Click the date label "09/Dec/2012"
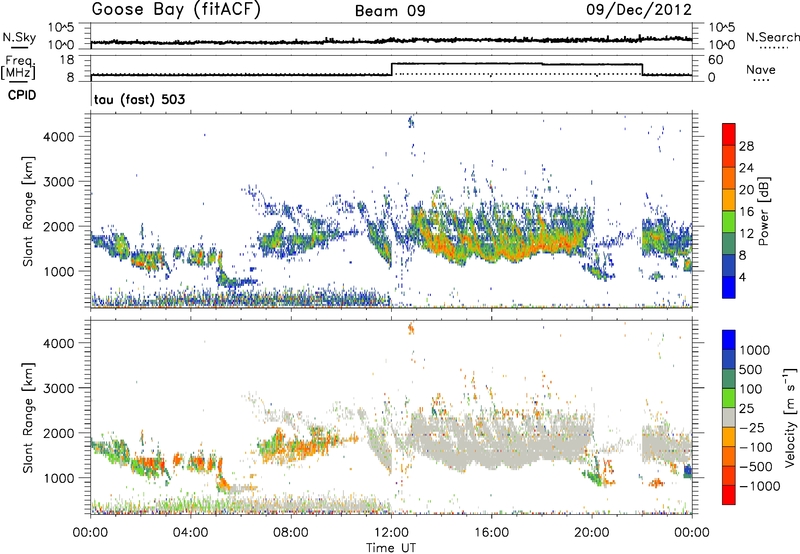800x554 pixels. coord(639,10)
